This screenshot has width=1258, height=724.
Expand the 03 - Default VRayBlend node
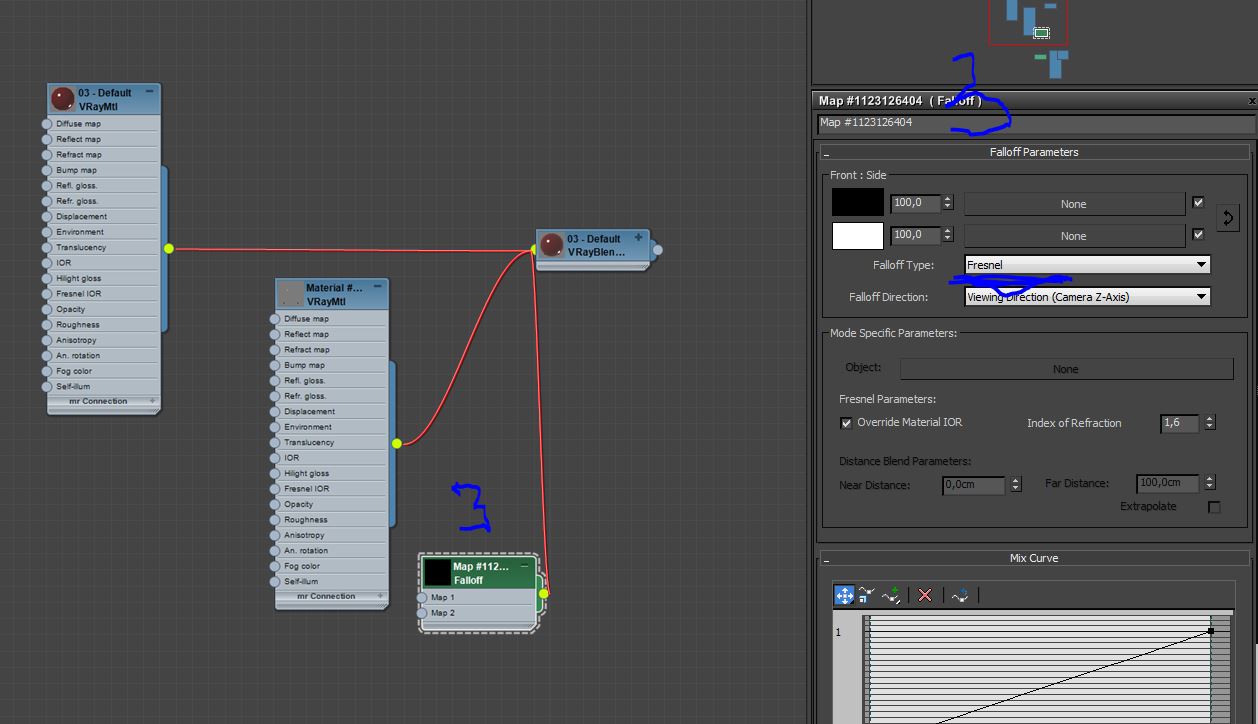click(638, 238)
